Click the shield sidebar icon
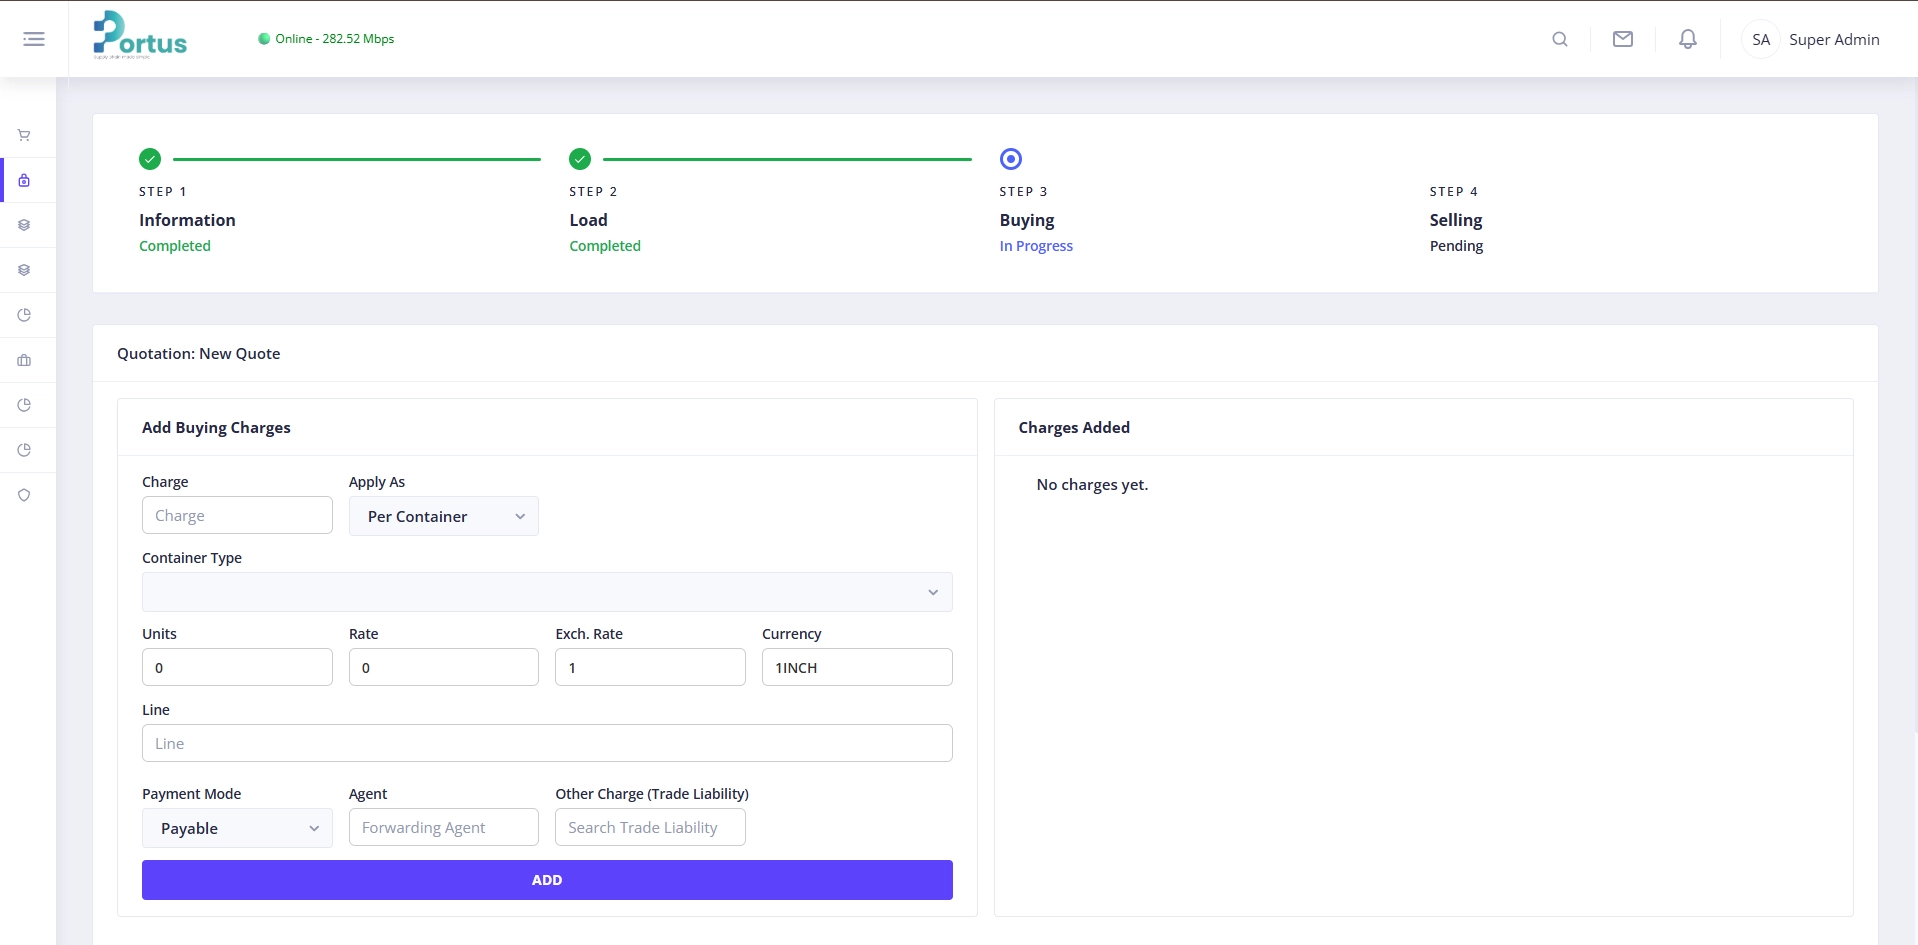The height and width of the screenshot is (945, 1918). point(24,495)
